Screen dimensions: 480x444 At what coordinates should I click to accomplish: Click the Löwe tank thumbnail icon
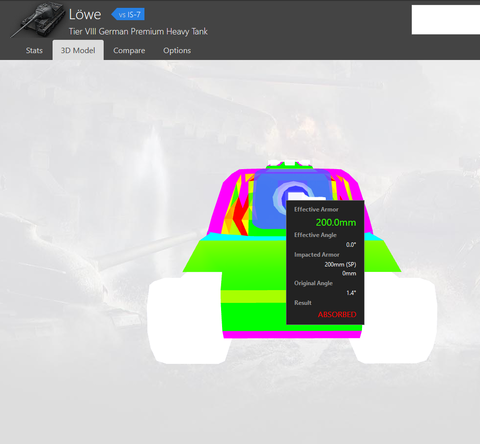coord(38,19)
